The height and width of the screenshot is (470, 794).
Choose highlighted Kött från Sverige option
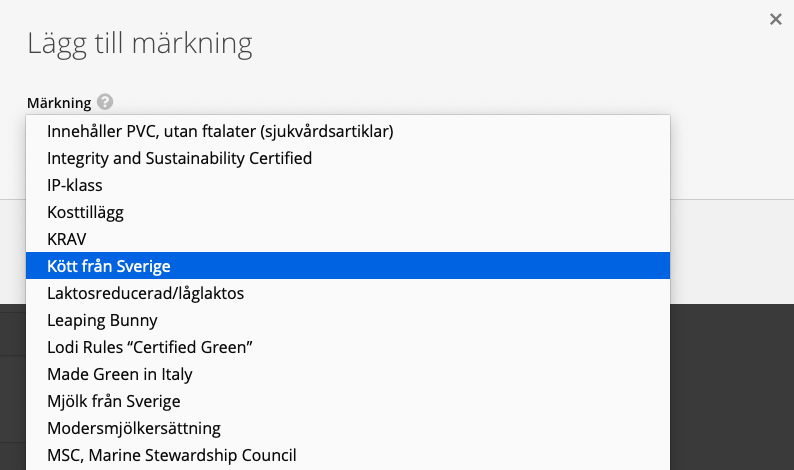348,266
